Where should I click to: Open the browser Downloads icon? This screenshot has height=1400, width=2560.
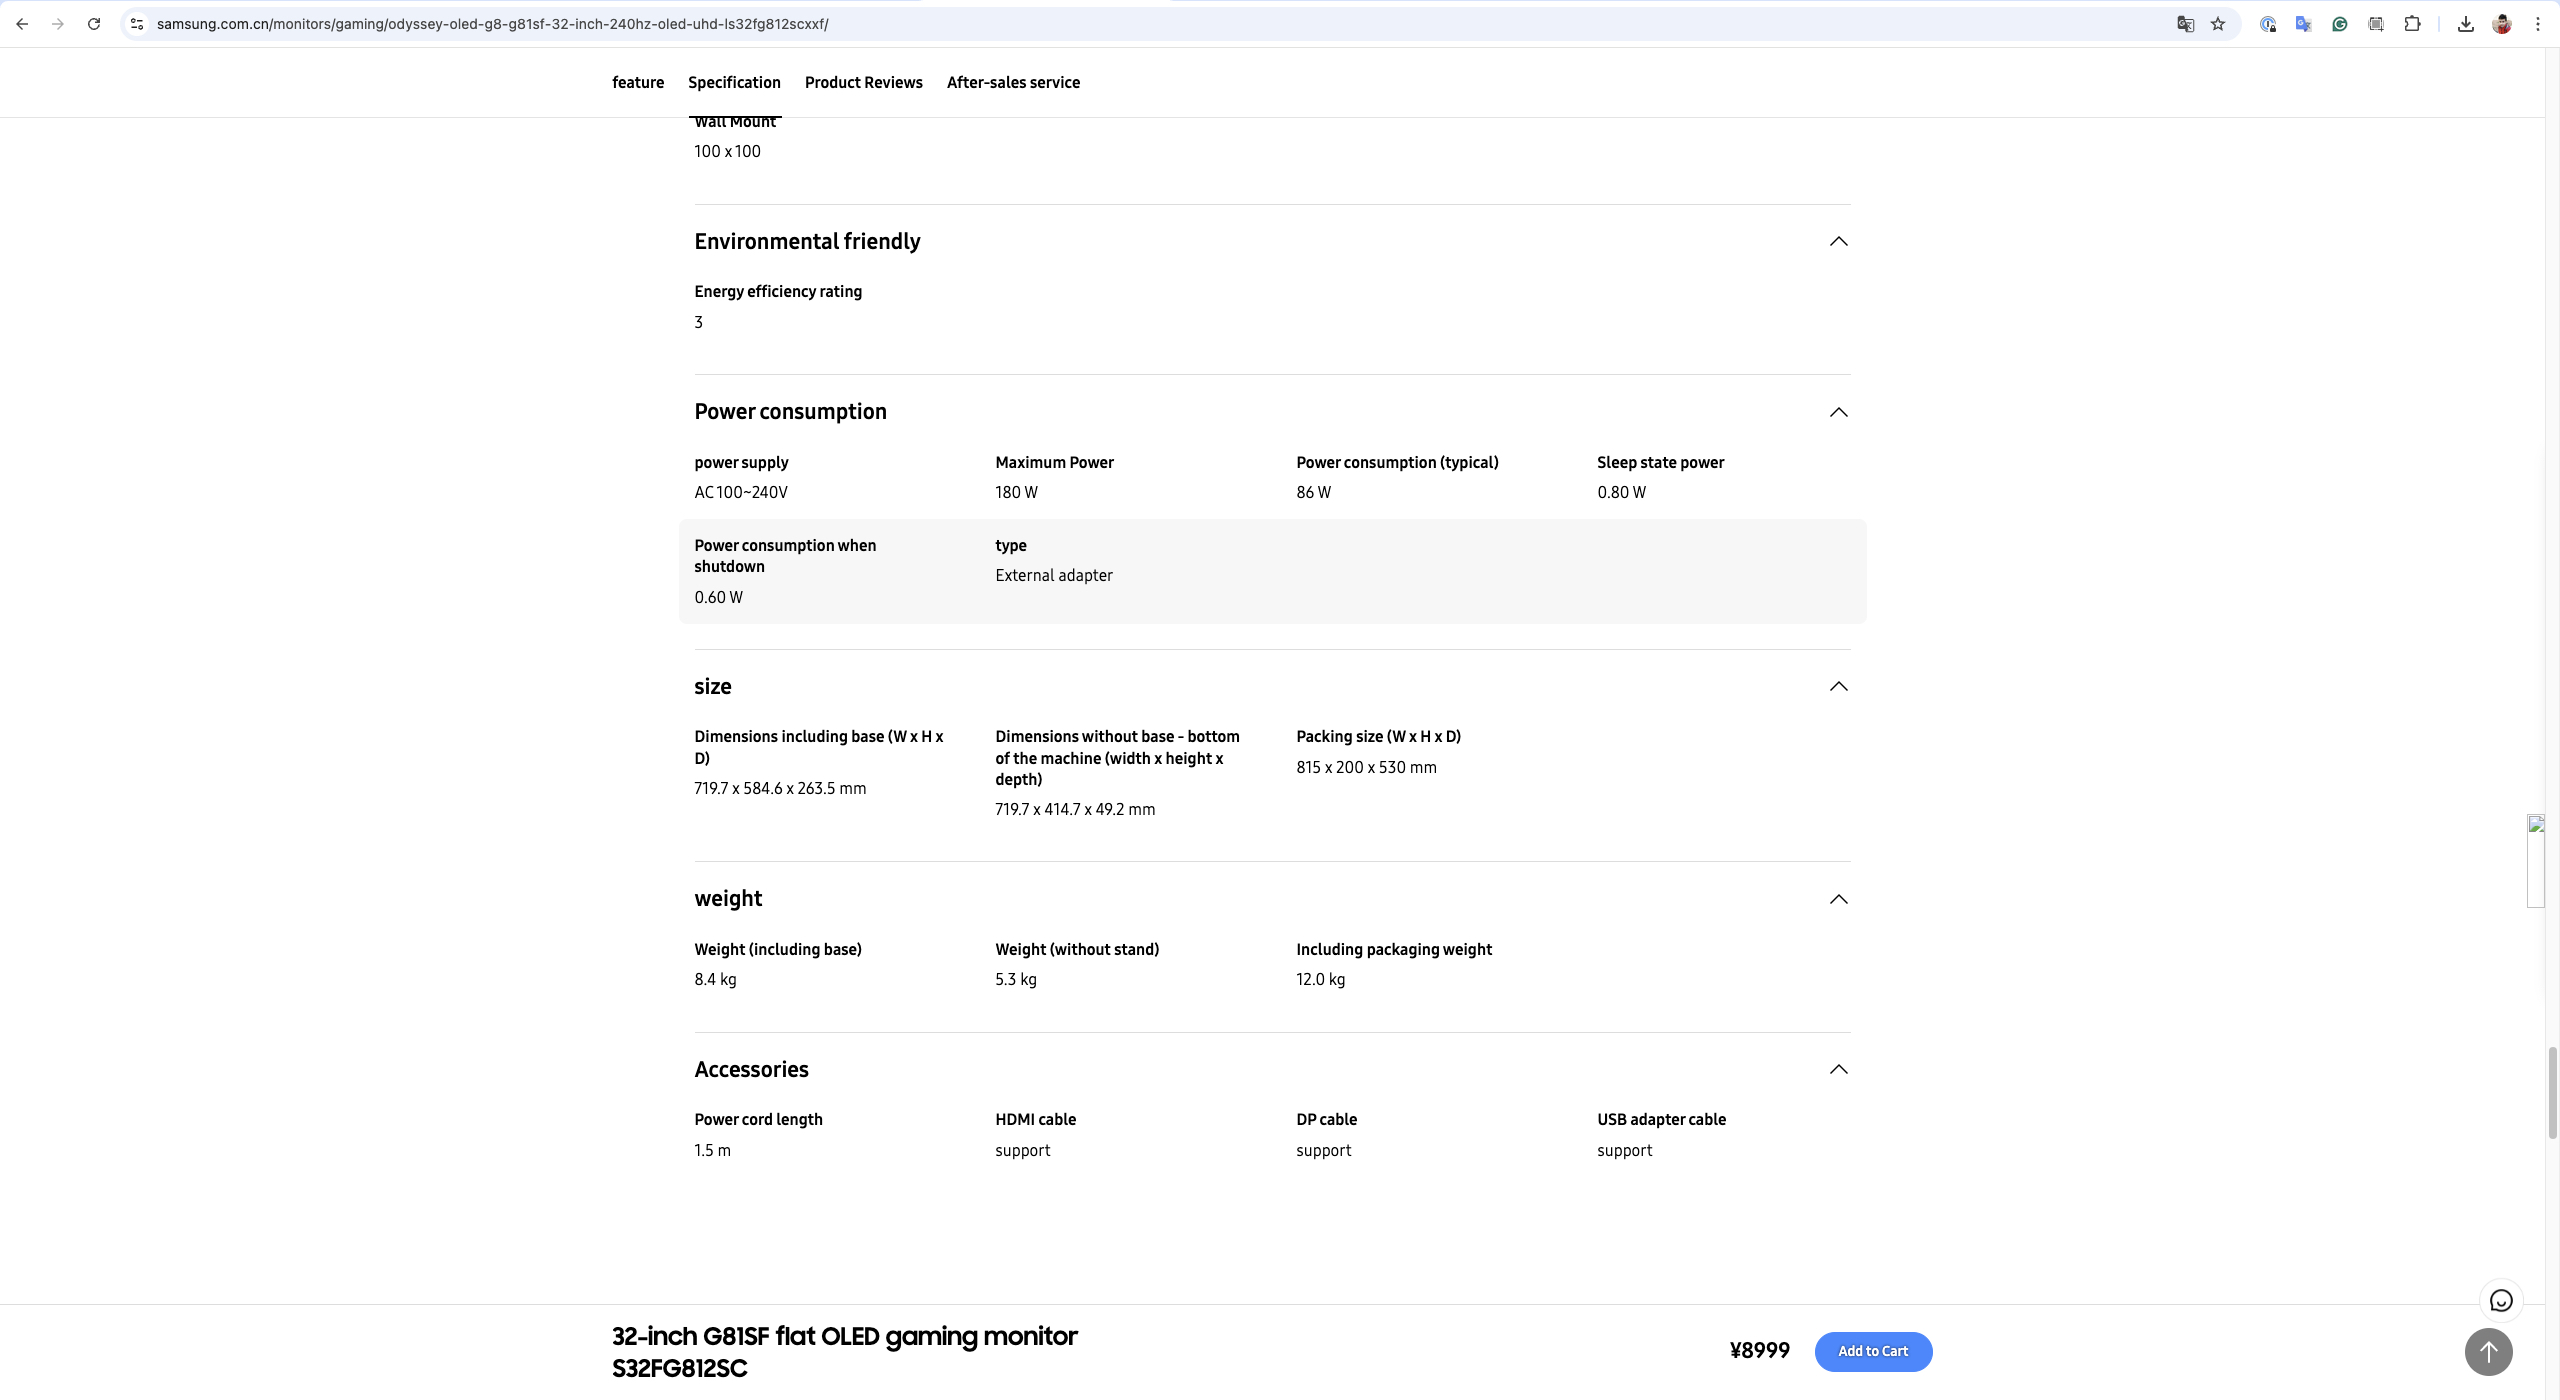[x=2466, y=24]
